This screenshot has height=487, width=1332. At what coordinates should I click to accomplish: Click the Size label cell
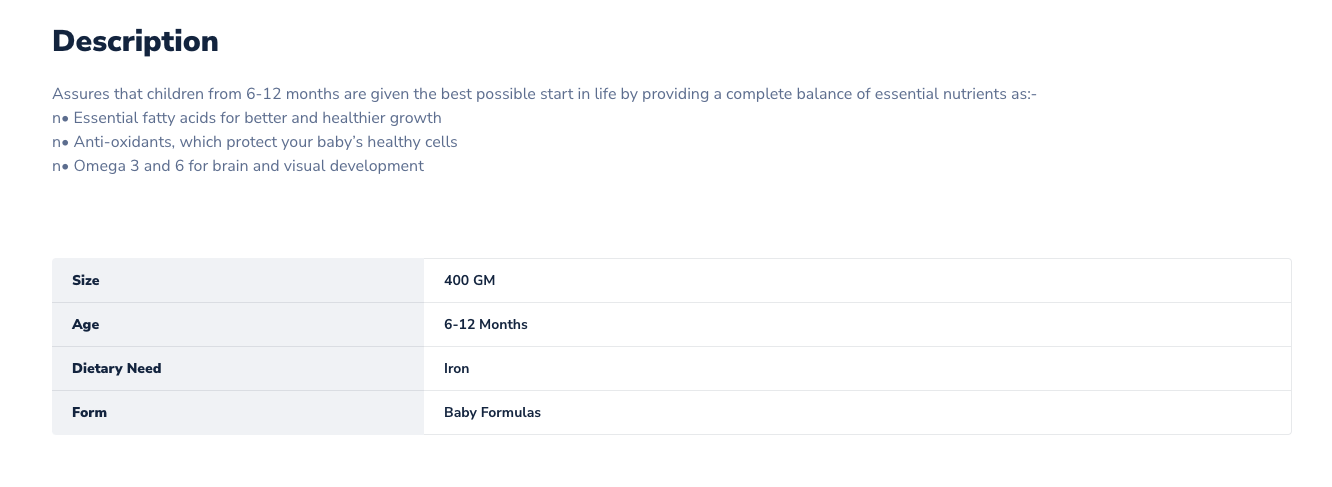click(86, 281)
